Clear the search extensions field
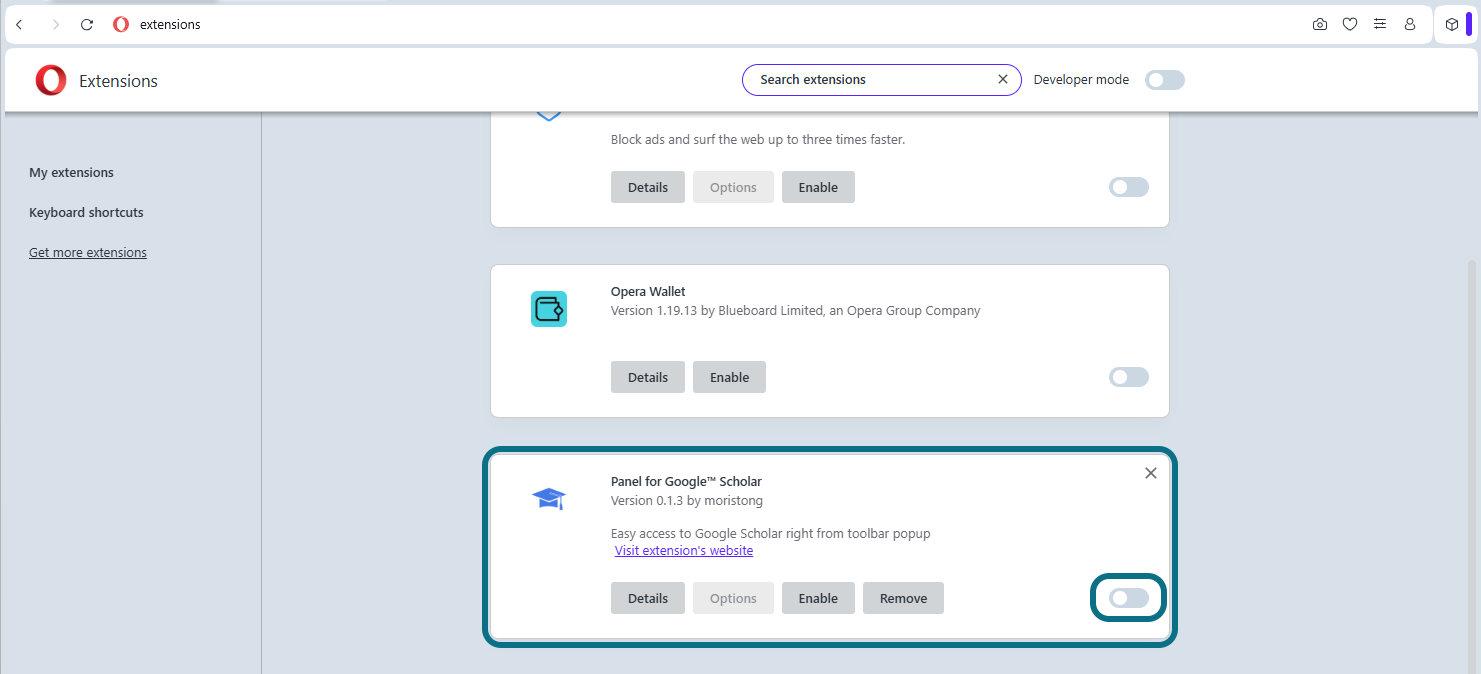 tap(1003, 80)
